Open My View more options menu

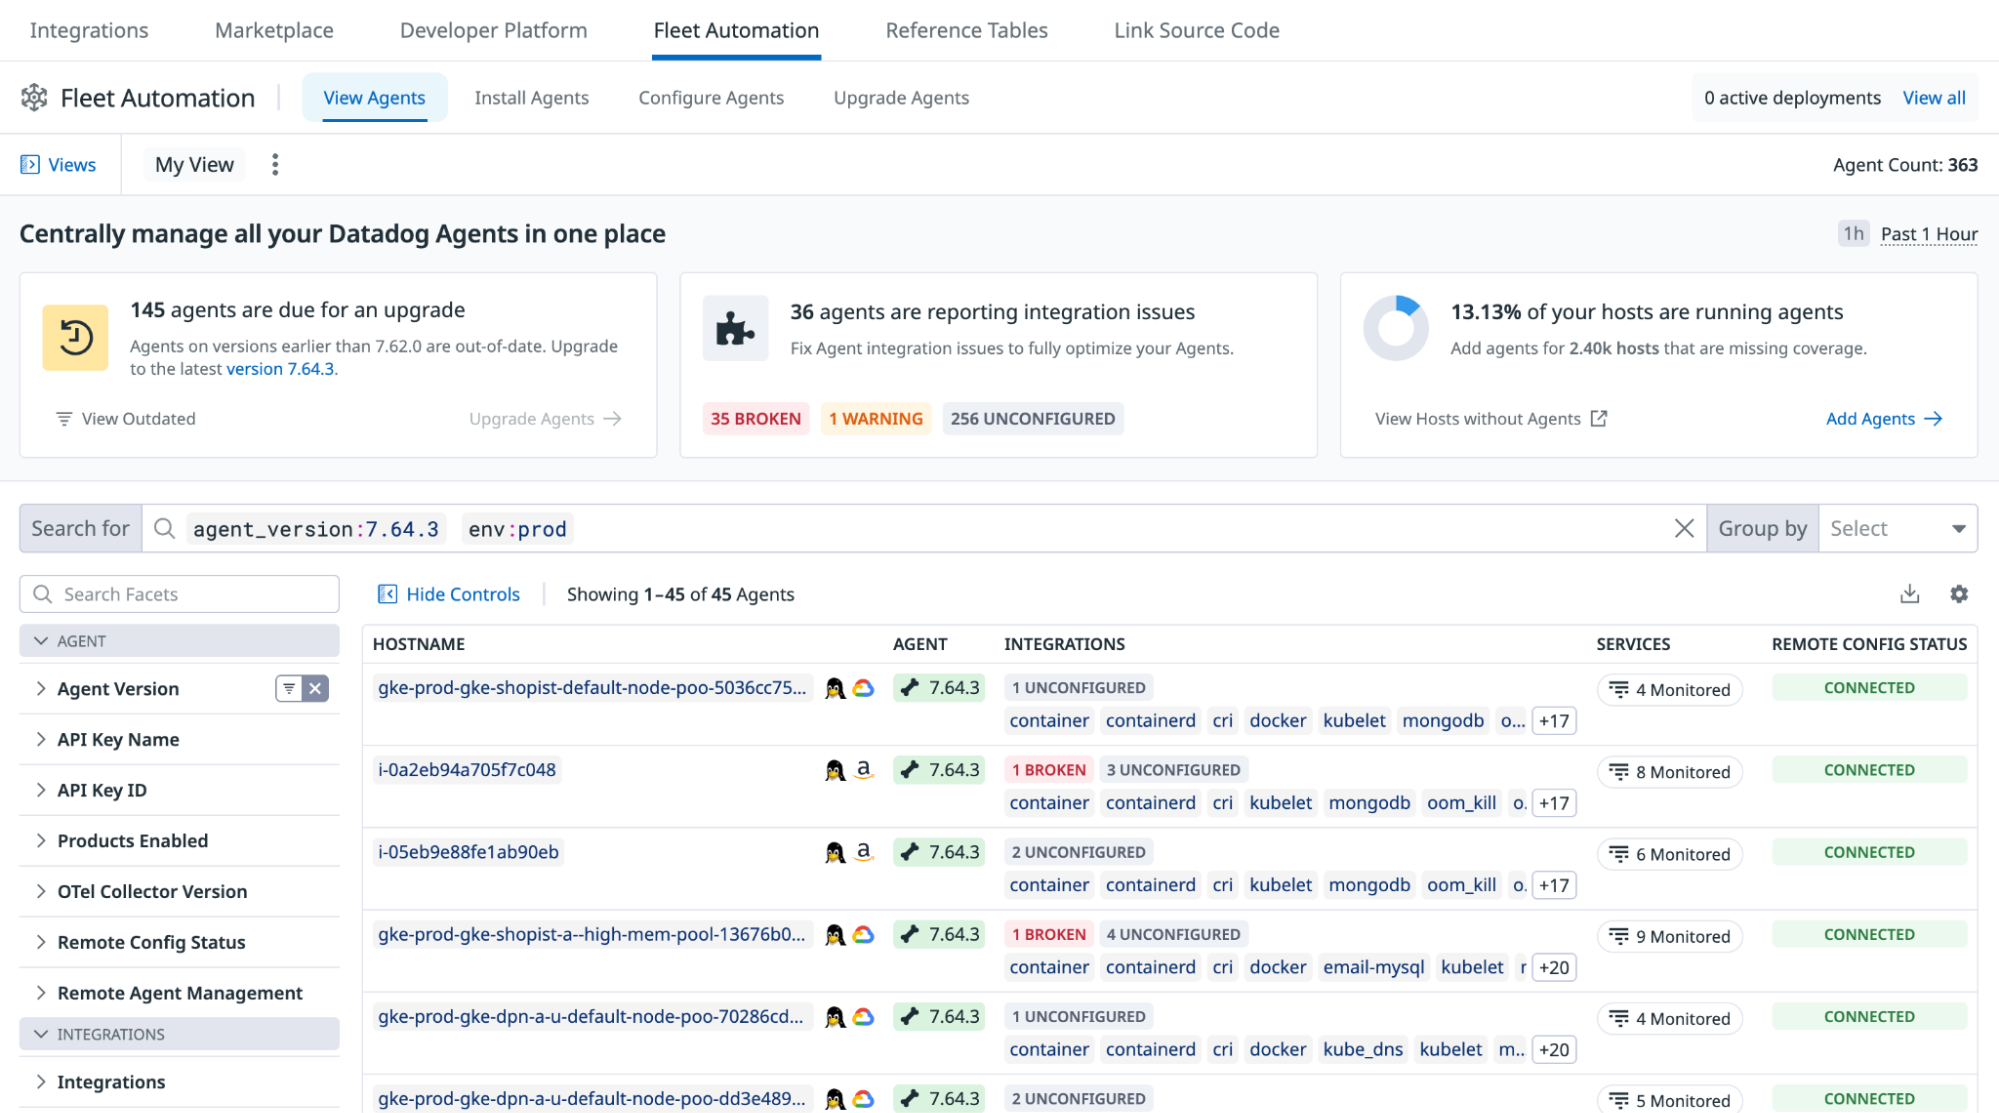[275, 164]
